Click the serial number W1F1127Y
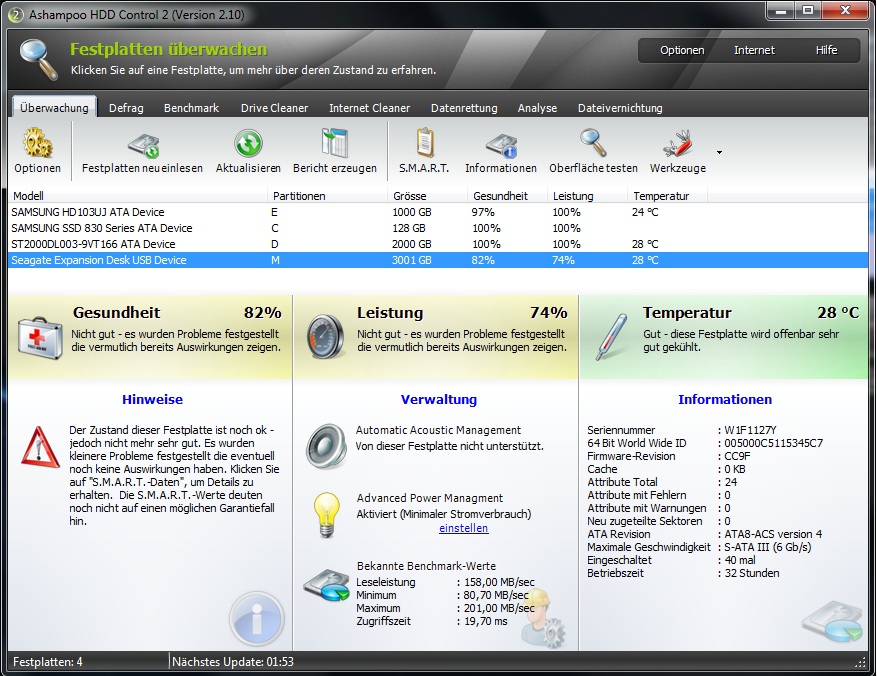 pyautogui.click(x=750, y=430)
